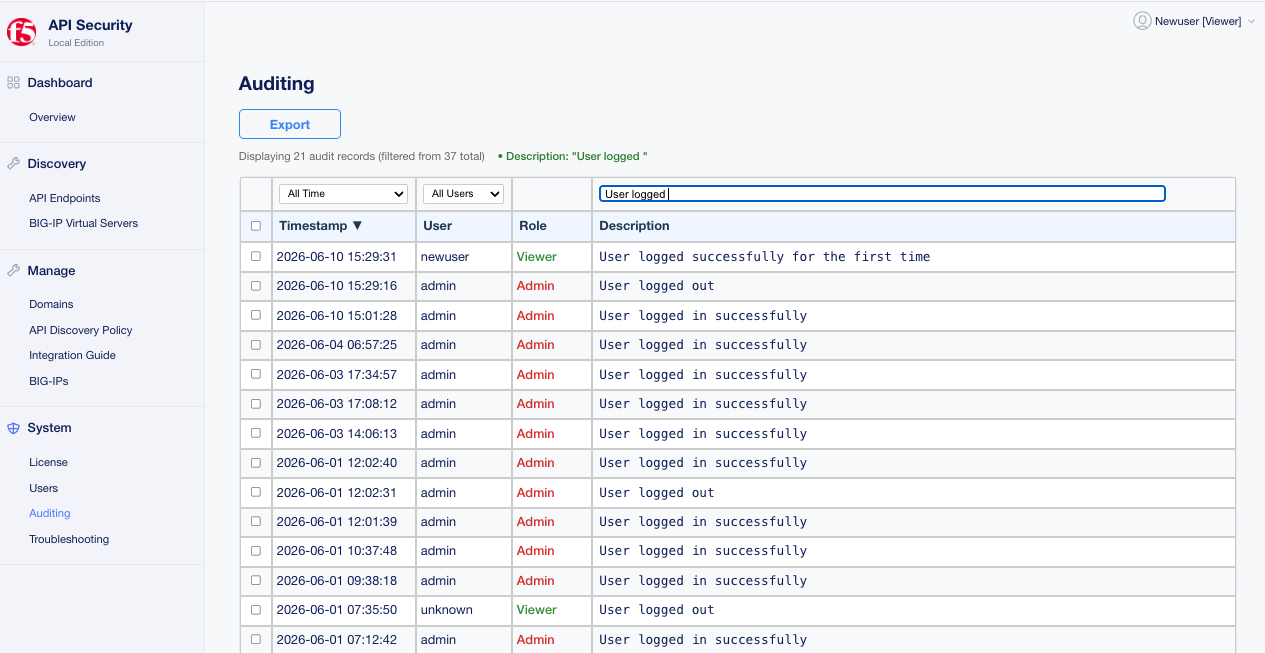Check the row for 2026-06-01 12:02:40
The height and width of the screenshot is (653, 1265).
[x=256, y=462]
